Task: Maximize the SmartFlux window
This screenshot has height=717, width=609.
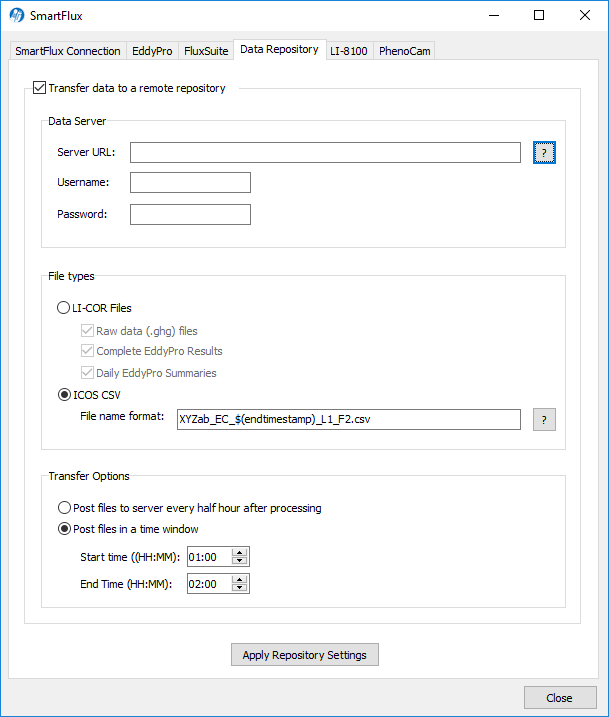Action: (539, 16)
